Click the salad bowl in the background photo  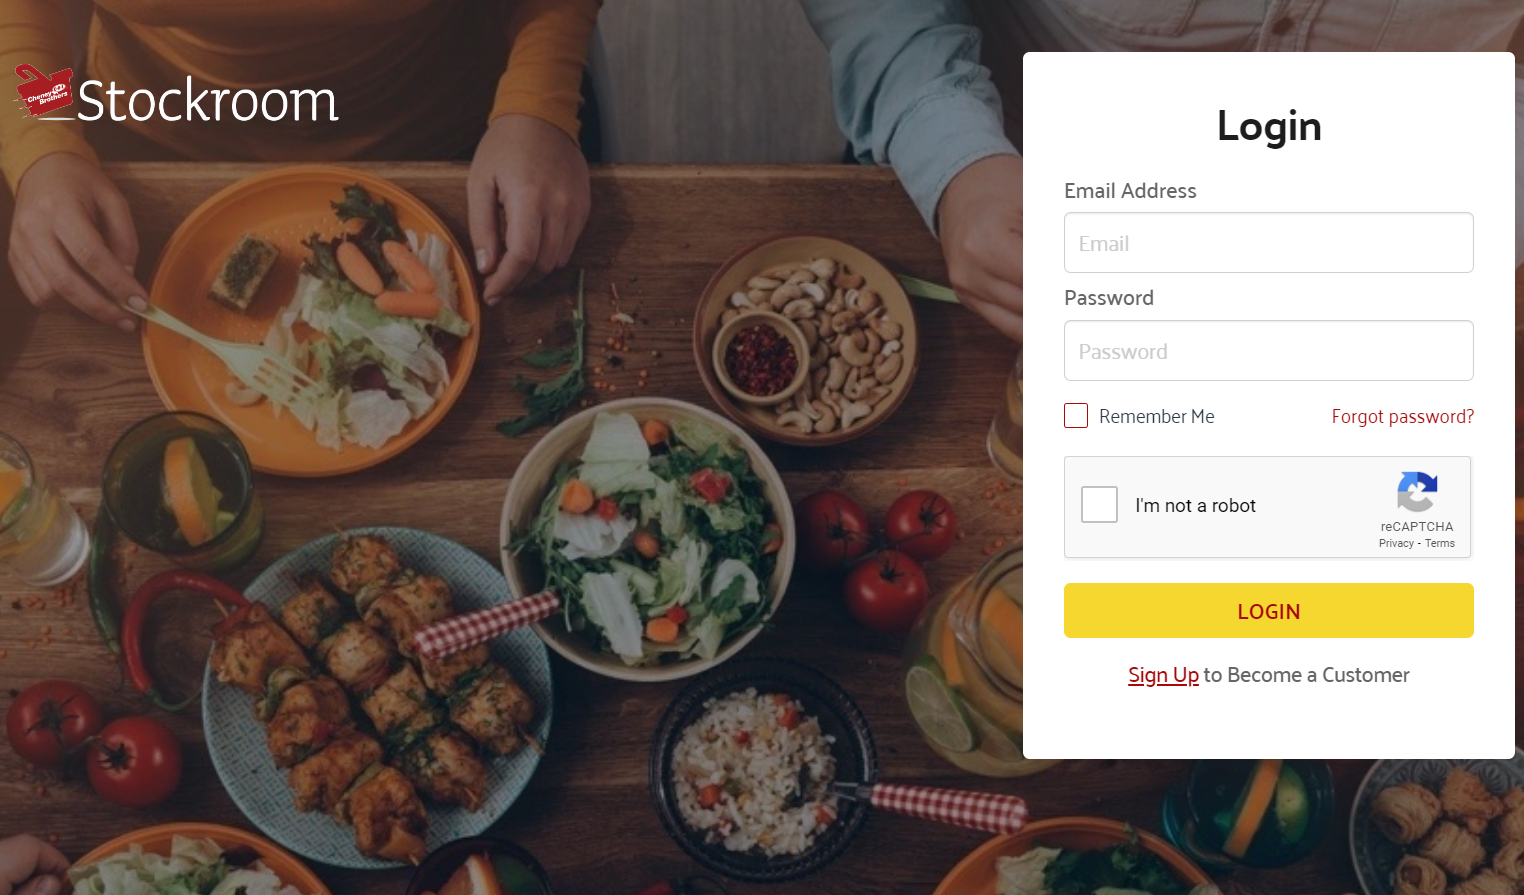[x=648, y=538]
